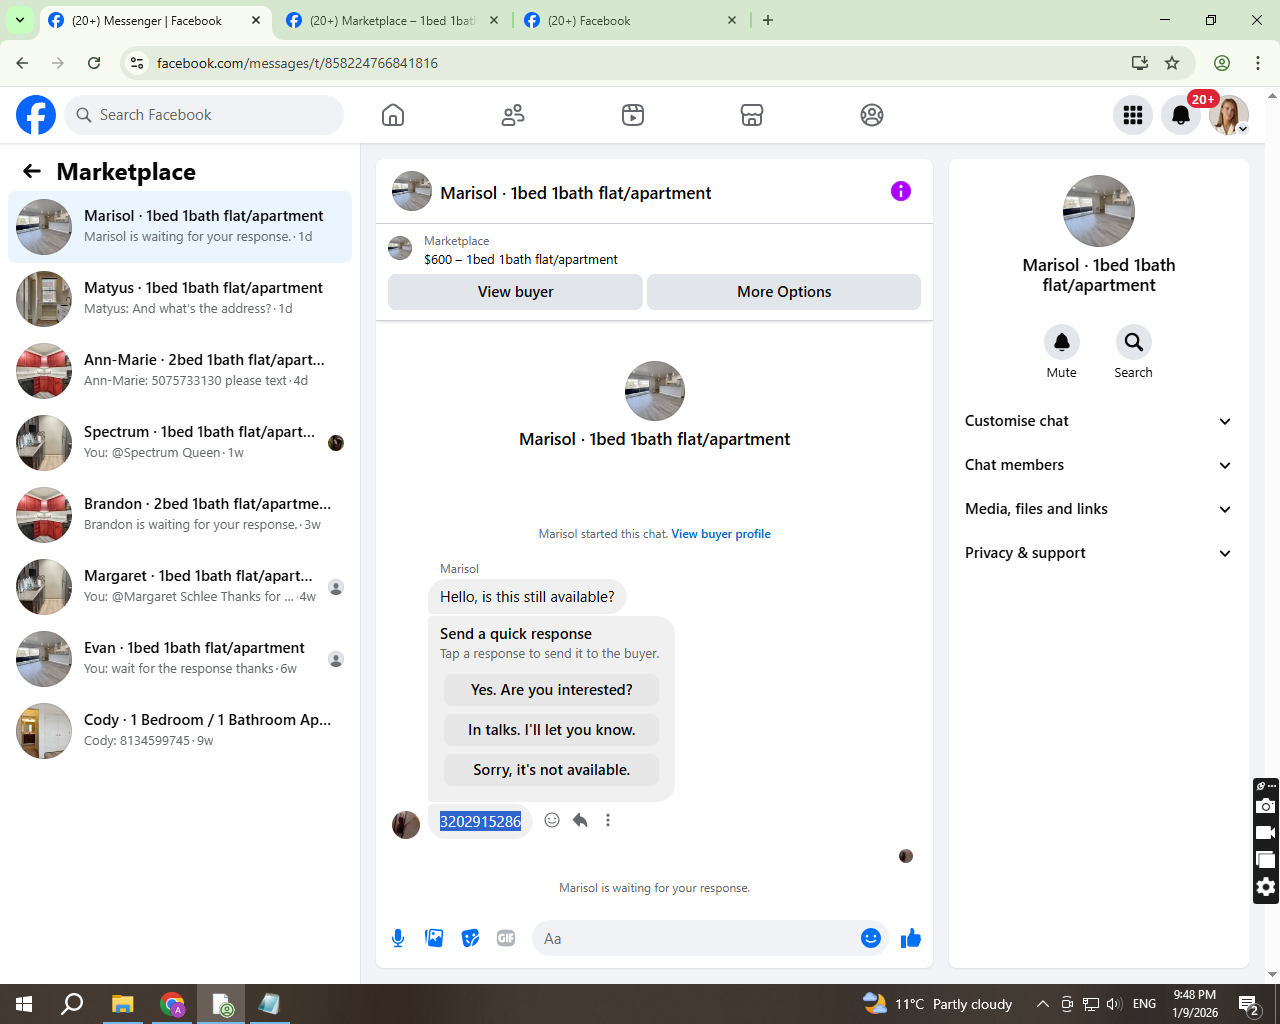1280x1024 pixels.
Task: Click the More Options button
Action: click(x=784, y=292)
